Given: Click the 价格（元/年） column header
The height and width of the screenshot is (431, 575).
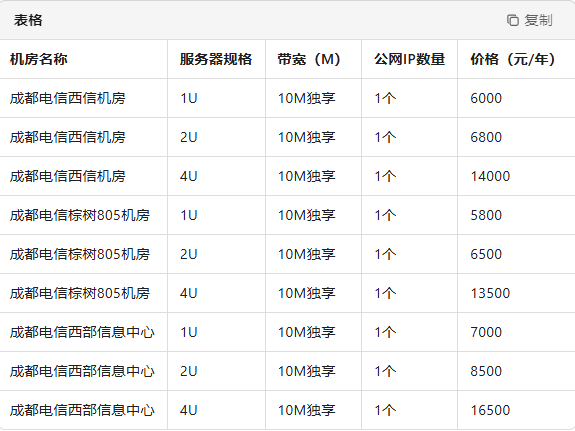Looking at the screenshot, I should coord(513,59).
